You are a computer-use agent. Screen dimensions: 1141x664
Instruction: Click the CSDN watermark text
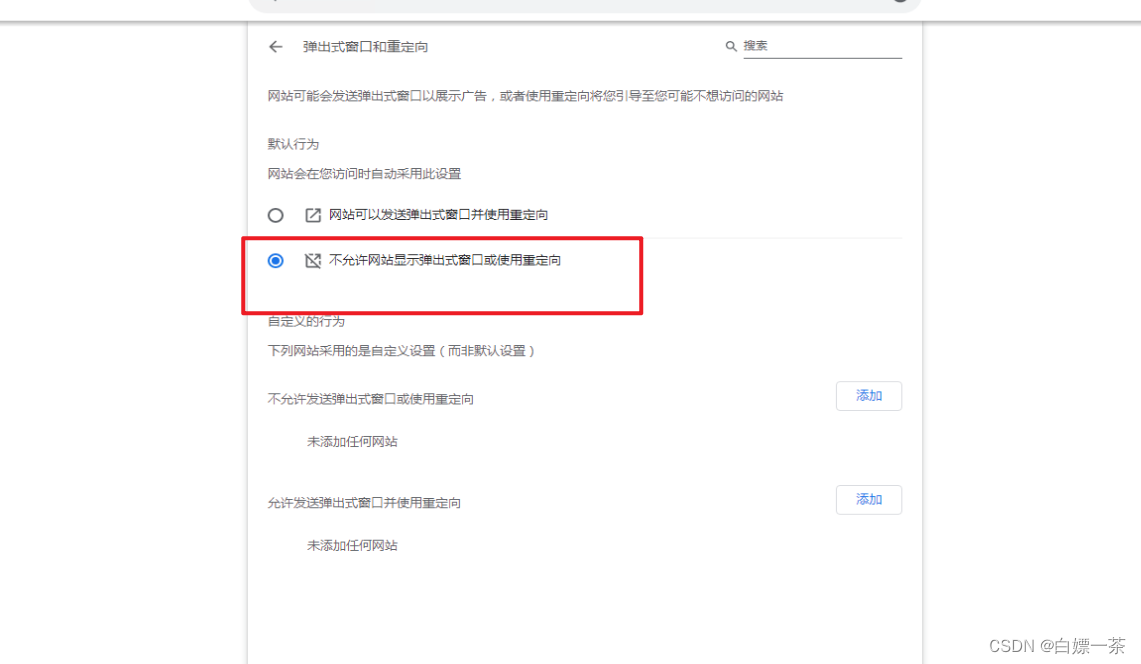1057,646
